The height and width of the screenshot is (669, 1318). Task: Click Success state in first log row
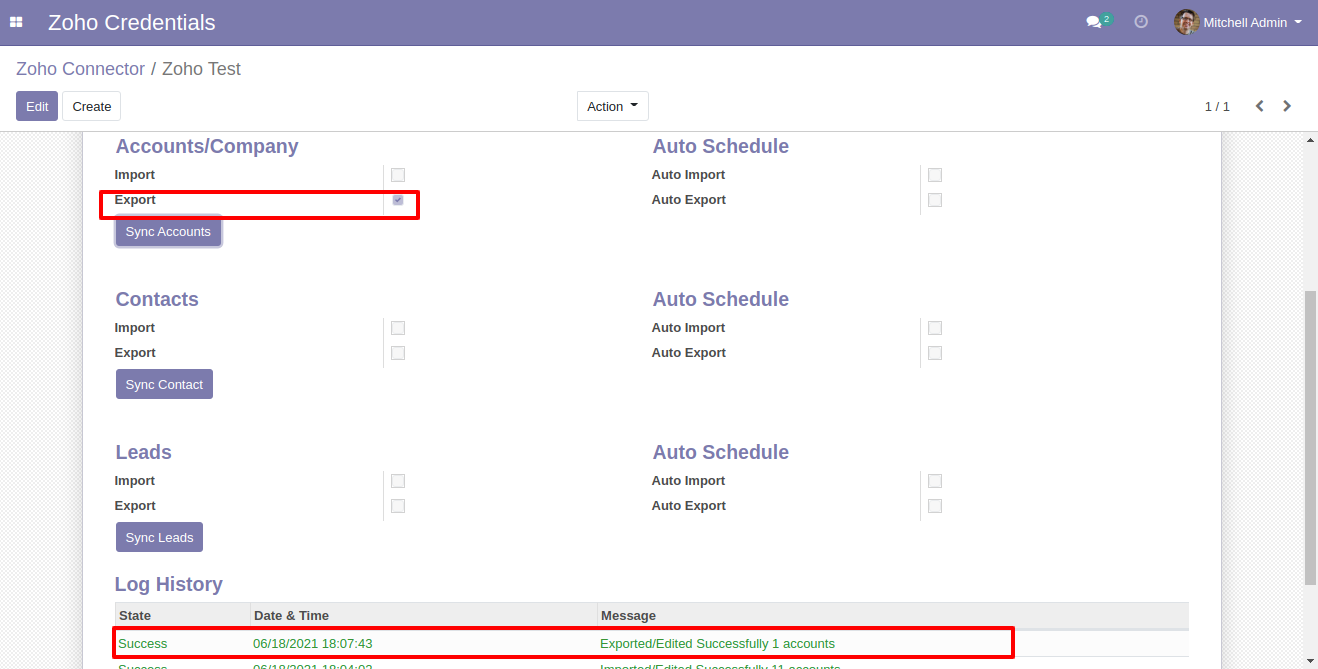143,643
